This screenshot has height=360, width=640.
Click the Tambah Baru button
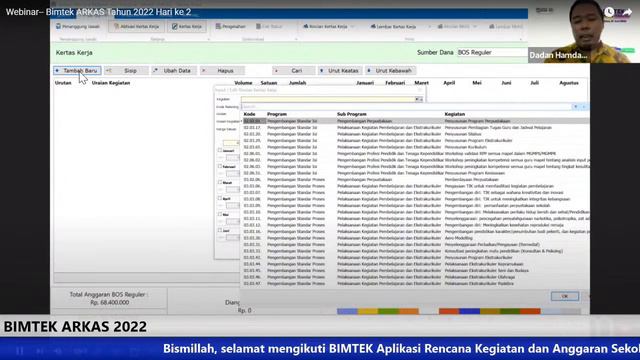pyautogui.click(x=77, y=71)
